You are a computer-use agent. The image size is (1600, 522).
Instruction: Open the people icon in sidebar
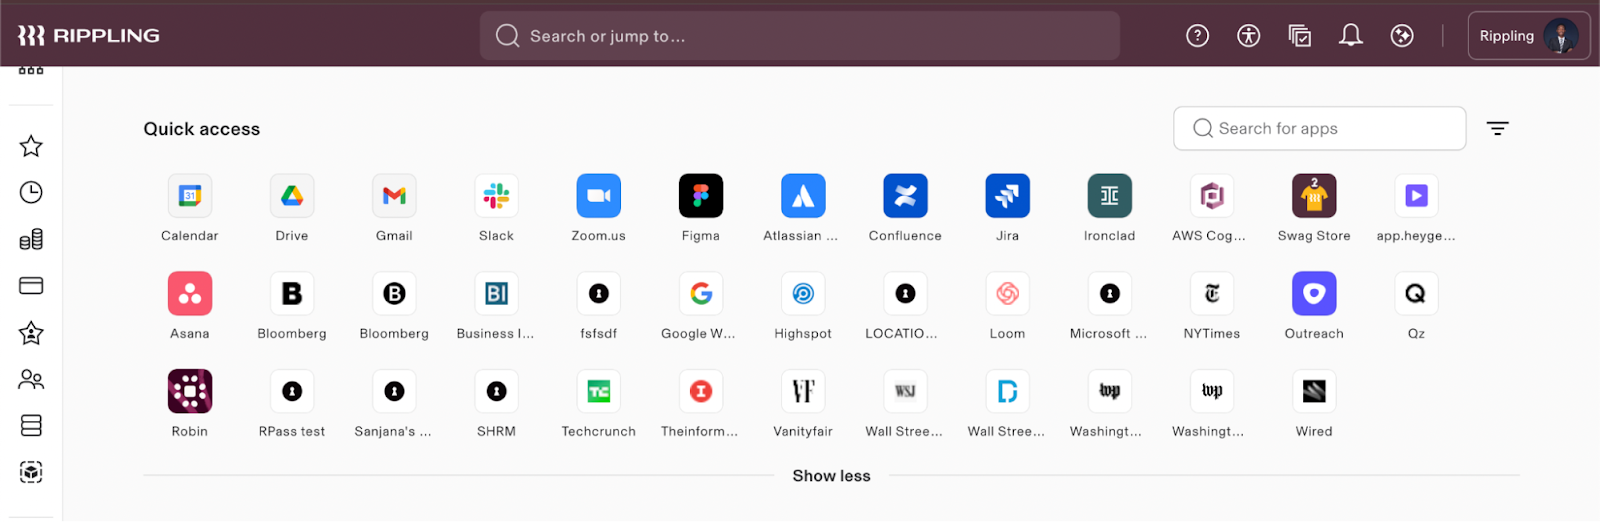click(x=31, y=379)
